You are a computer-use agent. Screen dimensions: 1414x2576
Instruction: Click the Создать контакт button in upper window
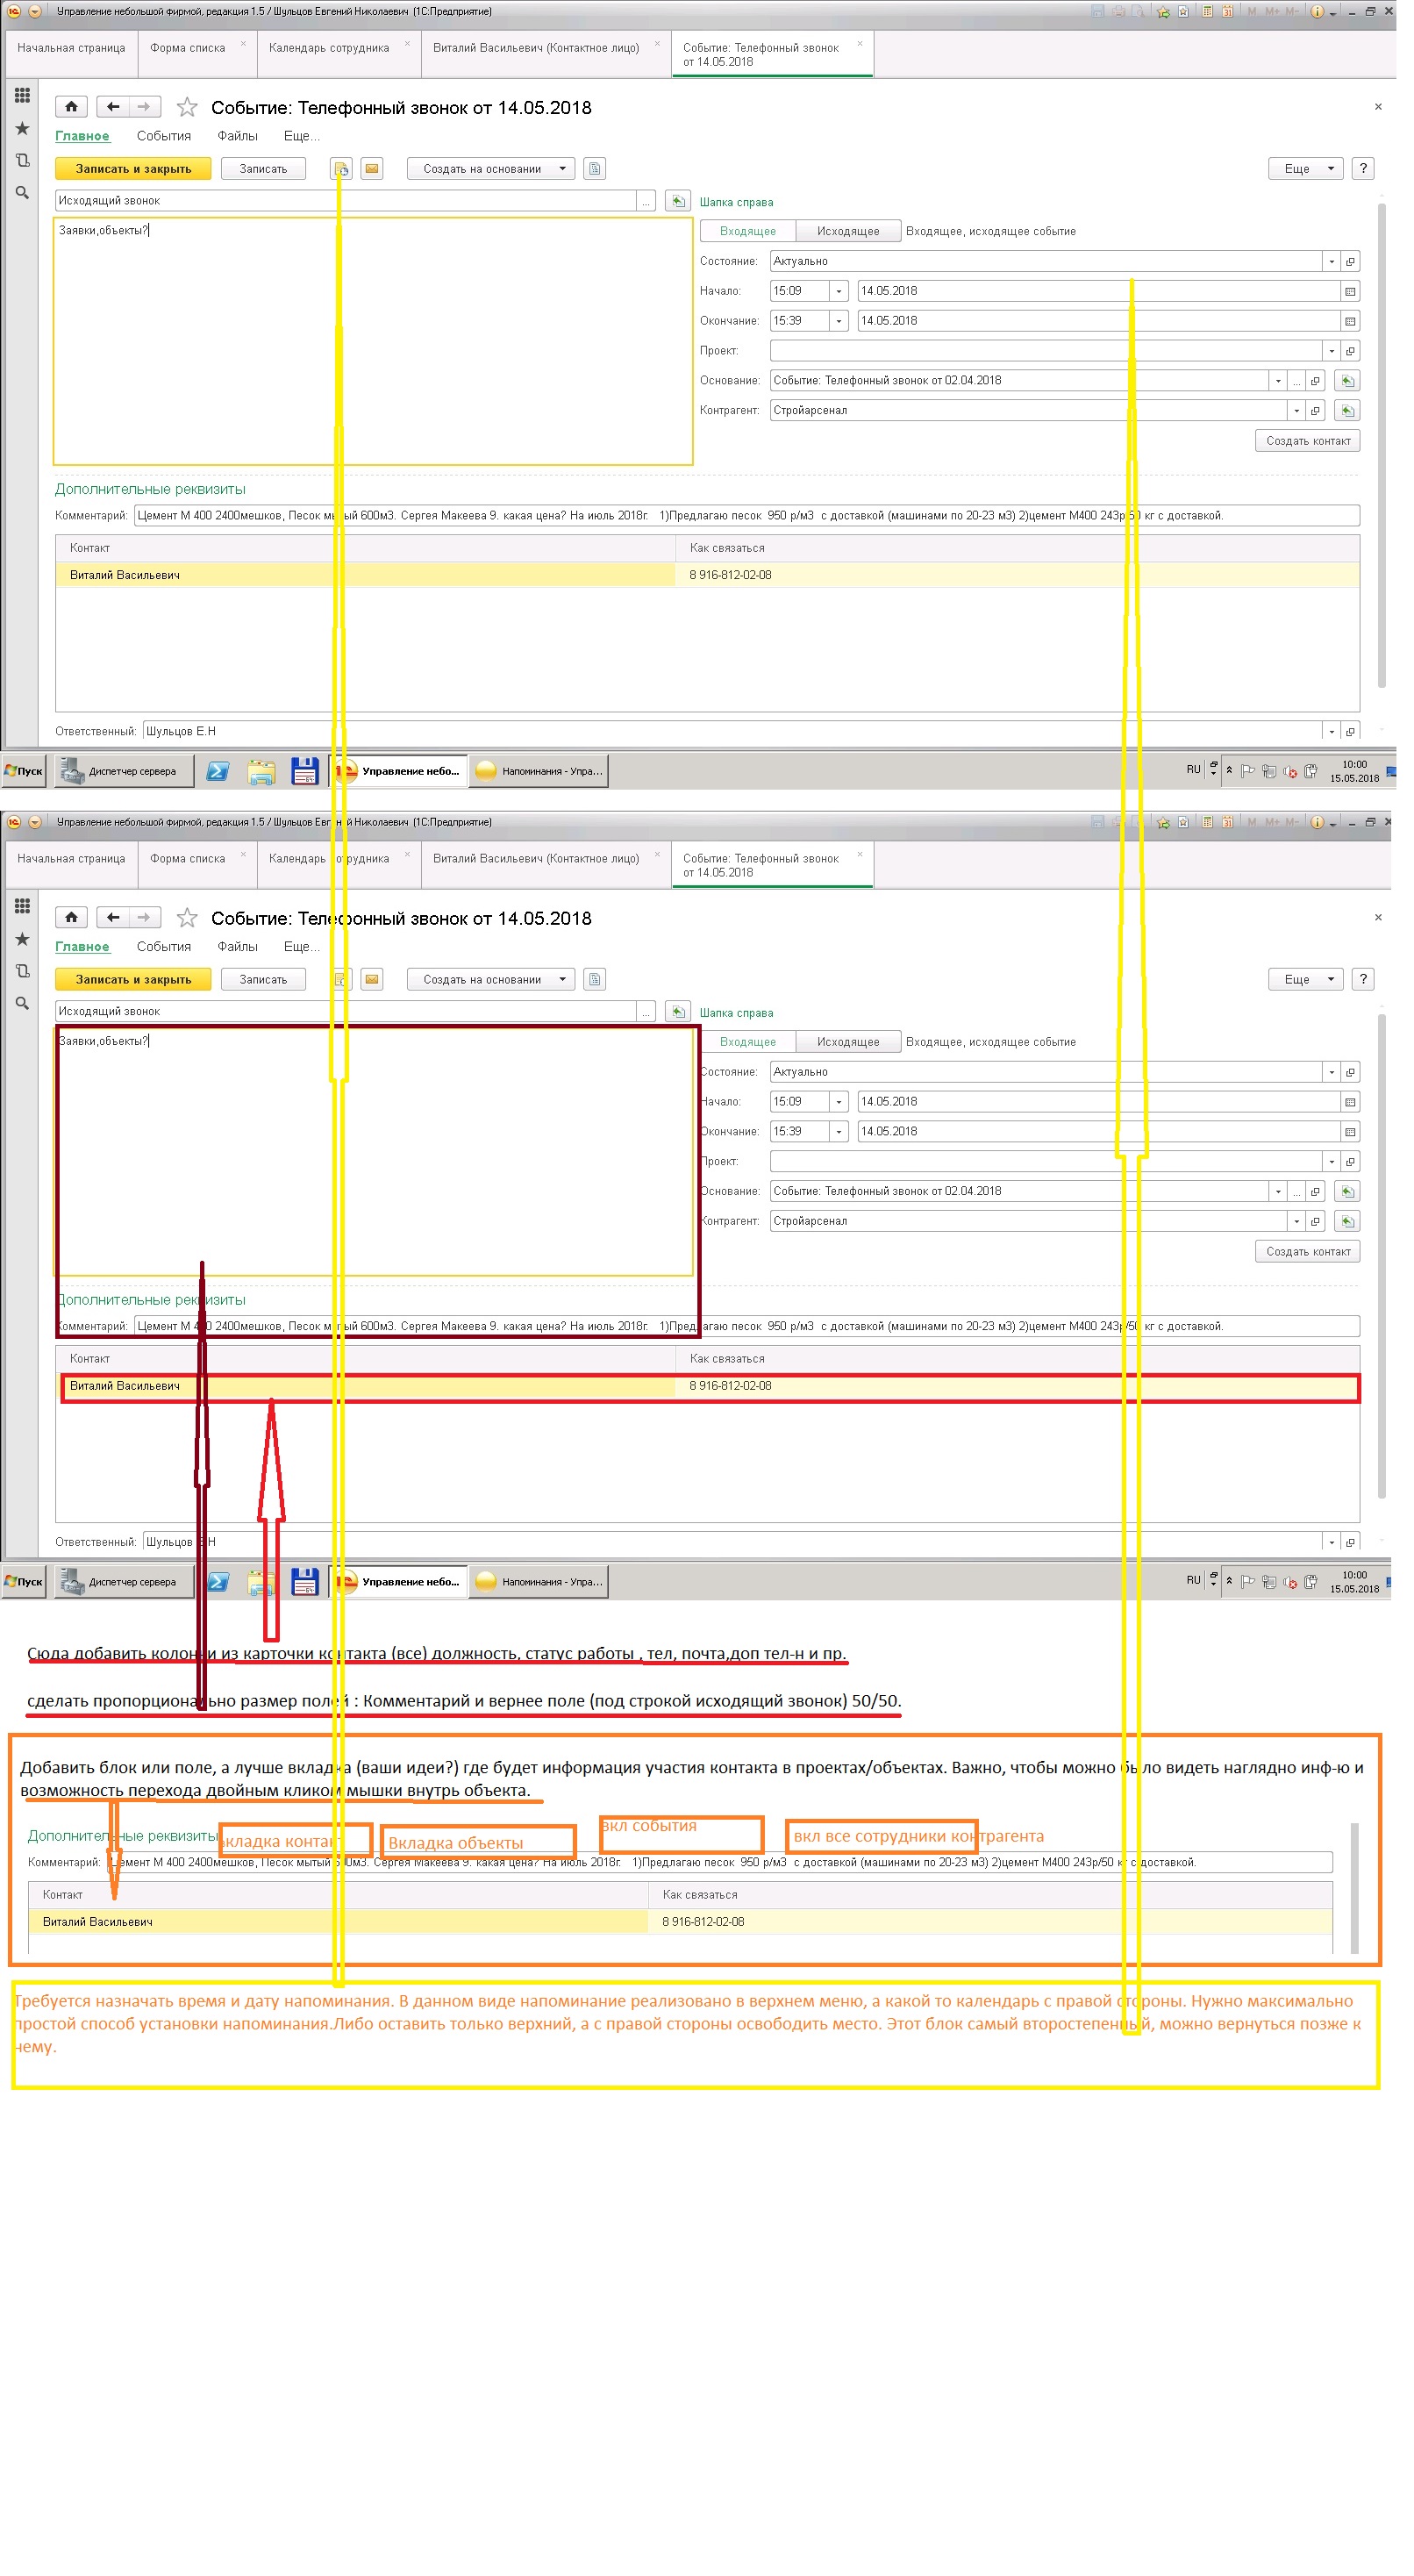point(1306,441)
